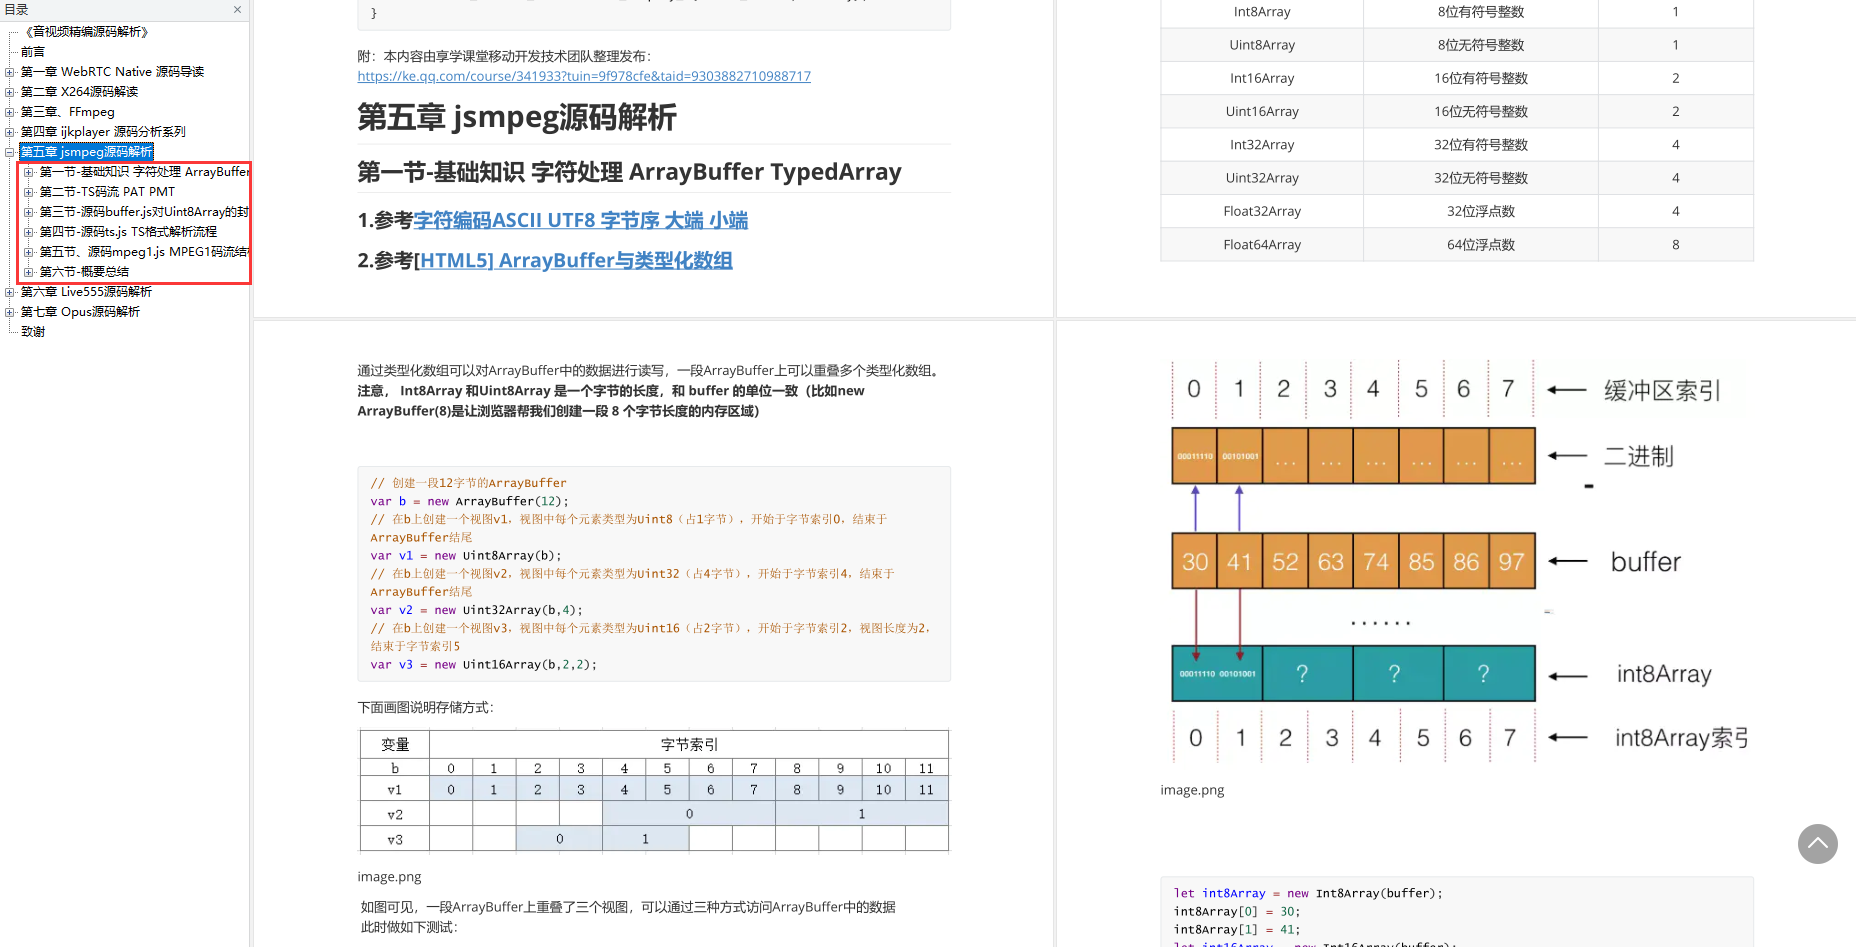
Task: Open the 第六节-概要总结 bookmark
Action: pos(84,272)
